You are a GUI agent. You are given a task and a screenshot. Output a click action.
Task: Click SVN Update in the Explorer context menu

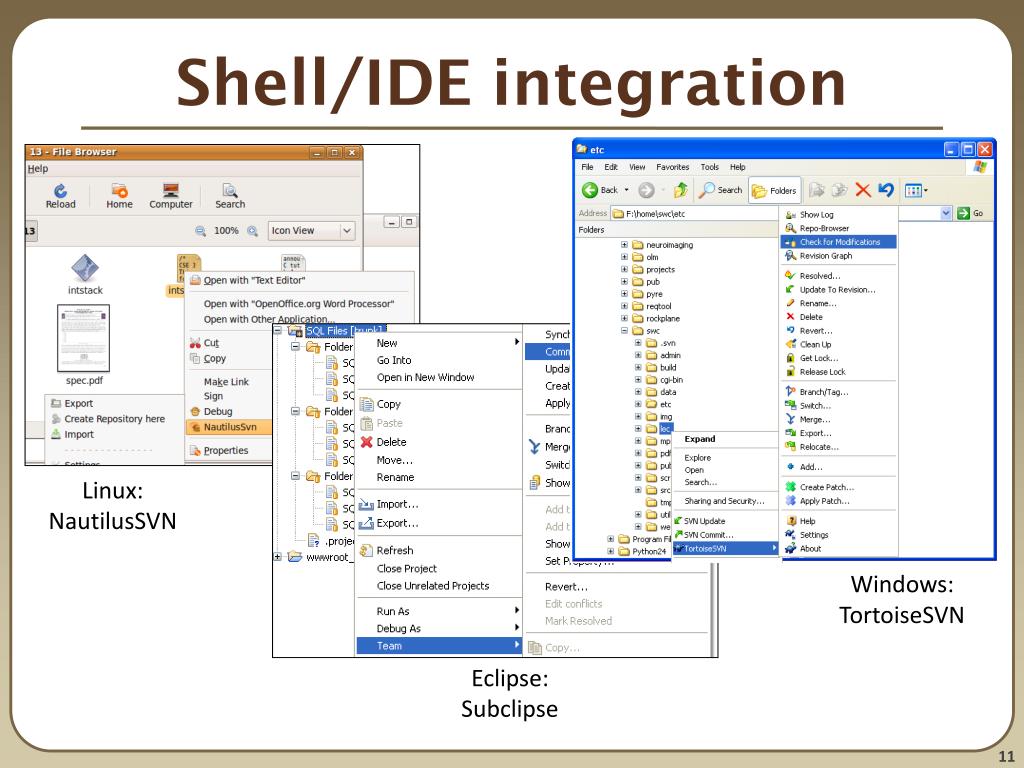click(x=704, y=521)
